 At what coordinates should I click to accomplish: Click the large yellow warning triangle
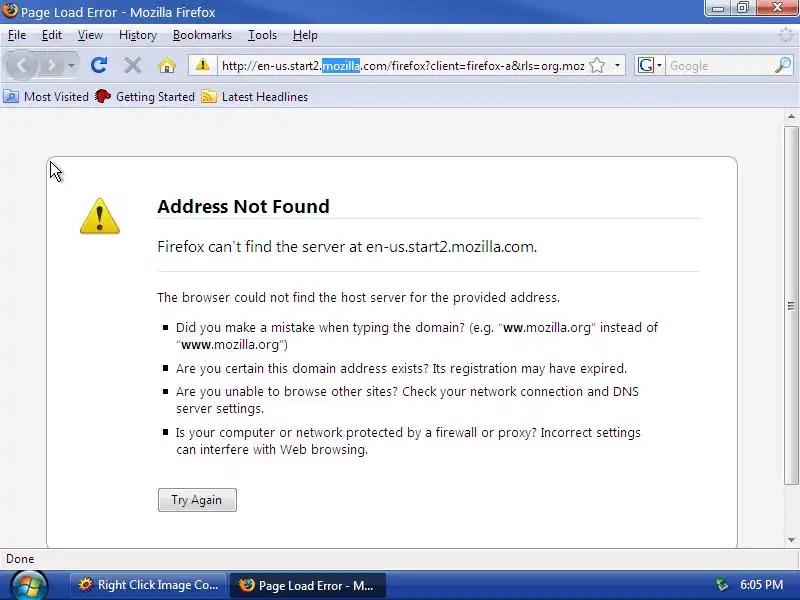click(99, 216)
